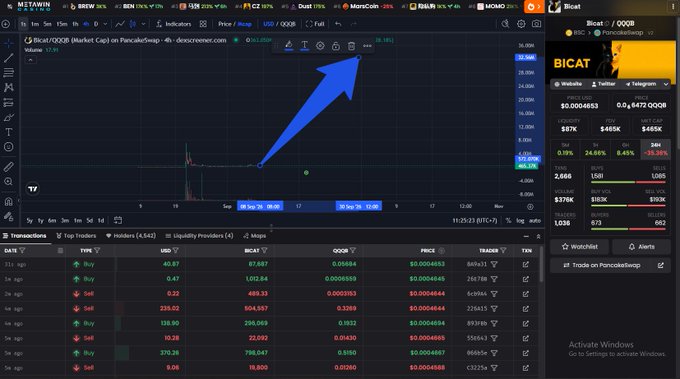
Task: Select the pattern drawing tool
Action: [8, 88]
